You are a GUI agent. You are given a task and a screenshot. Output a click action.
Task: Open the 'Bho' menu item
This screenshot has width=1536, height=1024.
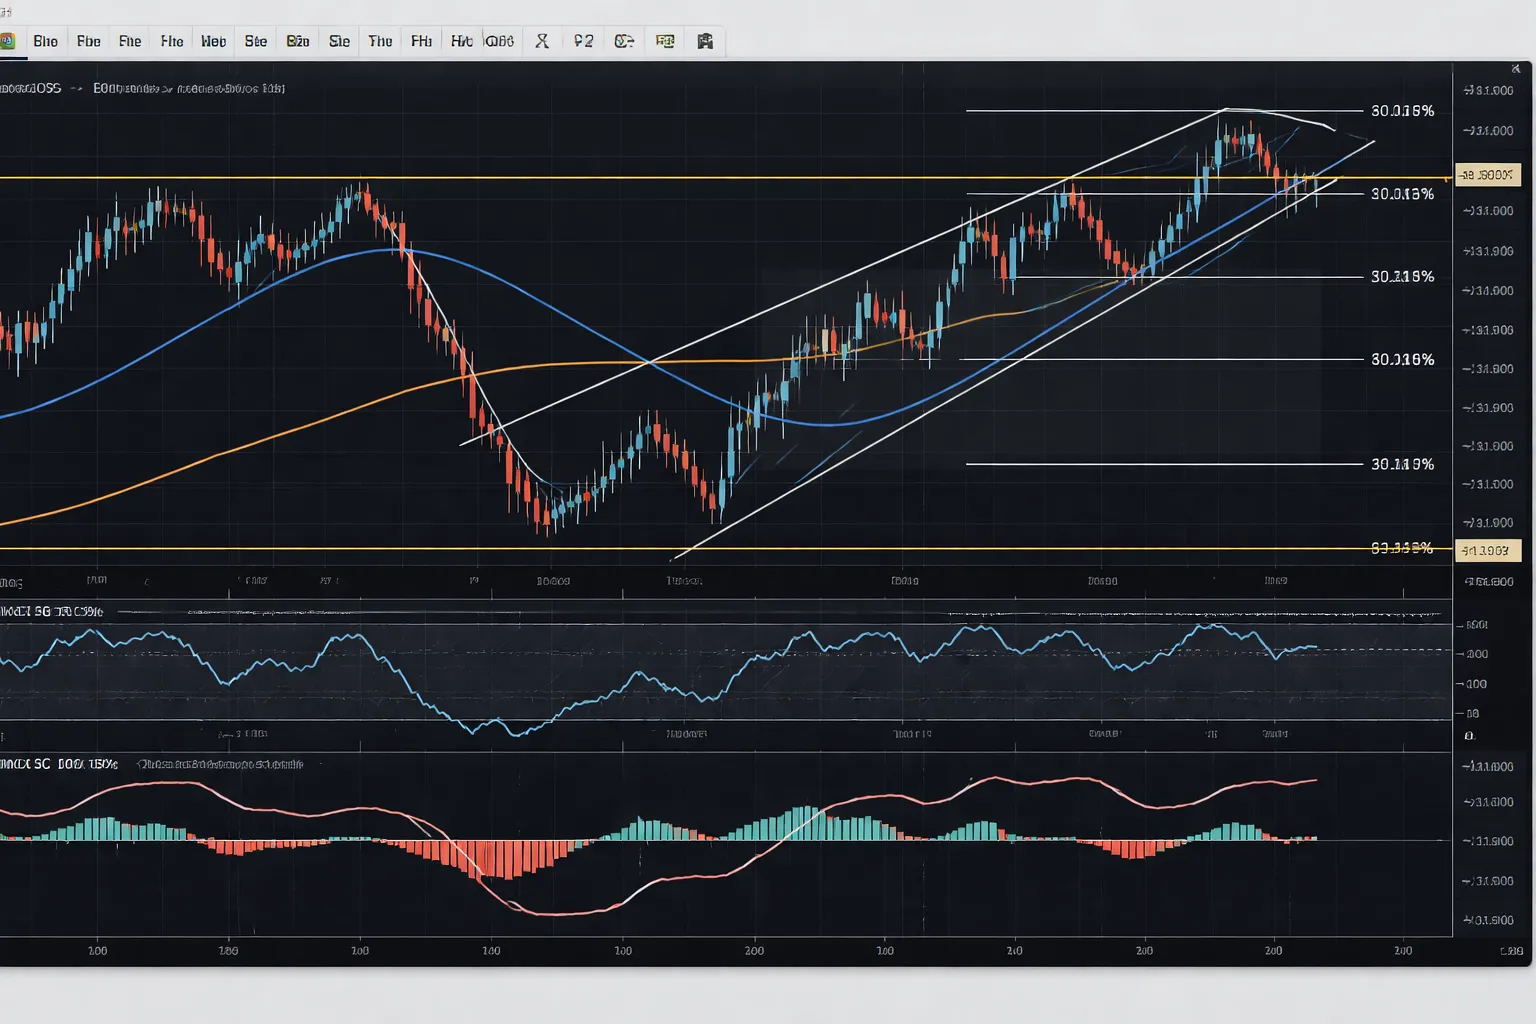click(x=45, y=41)
